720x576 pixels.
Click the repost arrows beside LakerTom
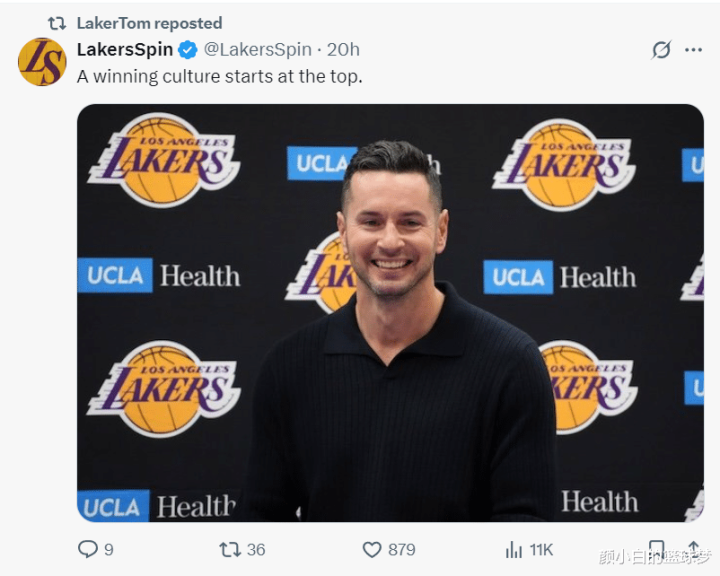pyautogui.click(x=57, y=23)
